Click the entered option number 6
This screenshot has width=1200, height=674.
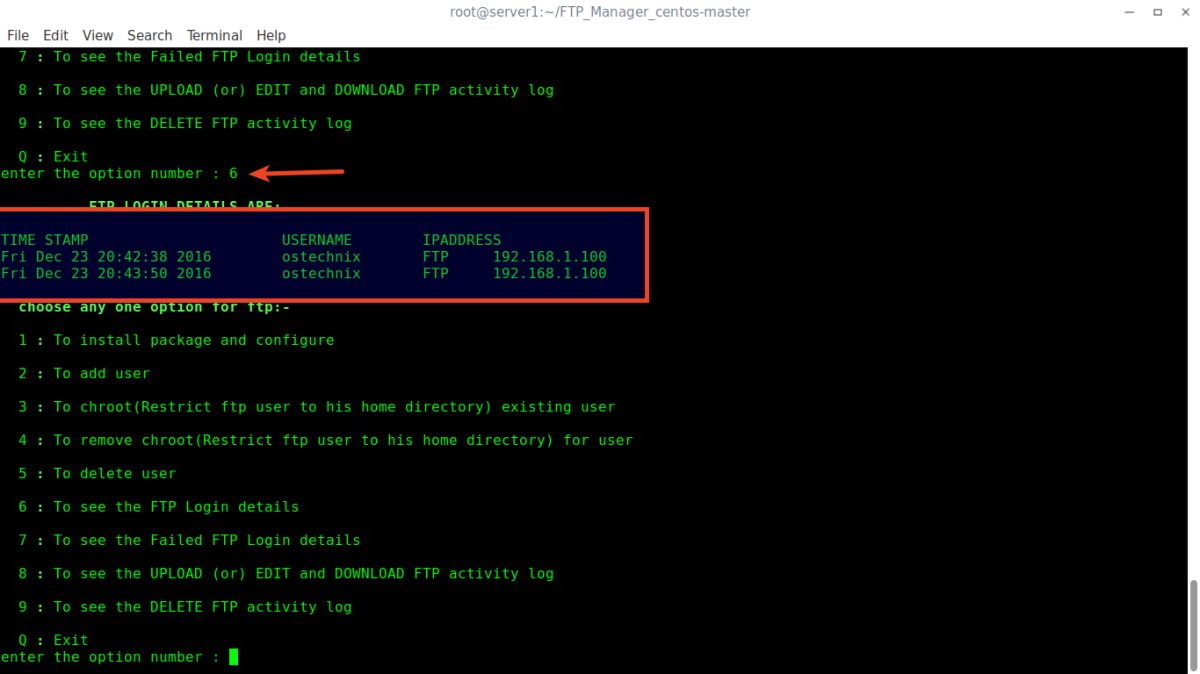point(233,173)
